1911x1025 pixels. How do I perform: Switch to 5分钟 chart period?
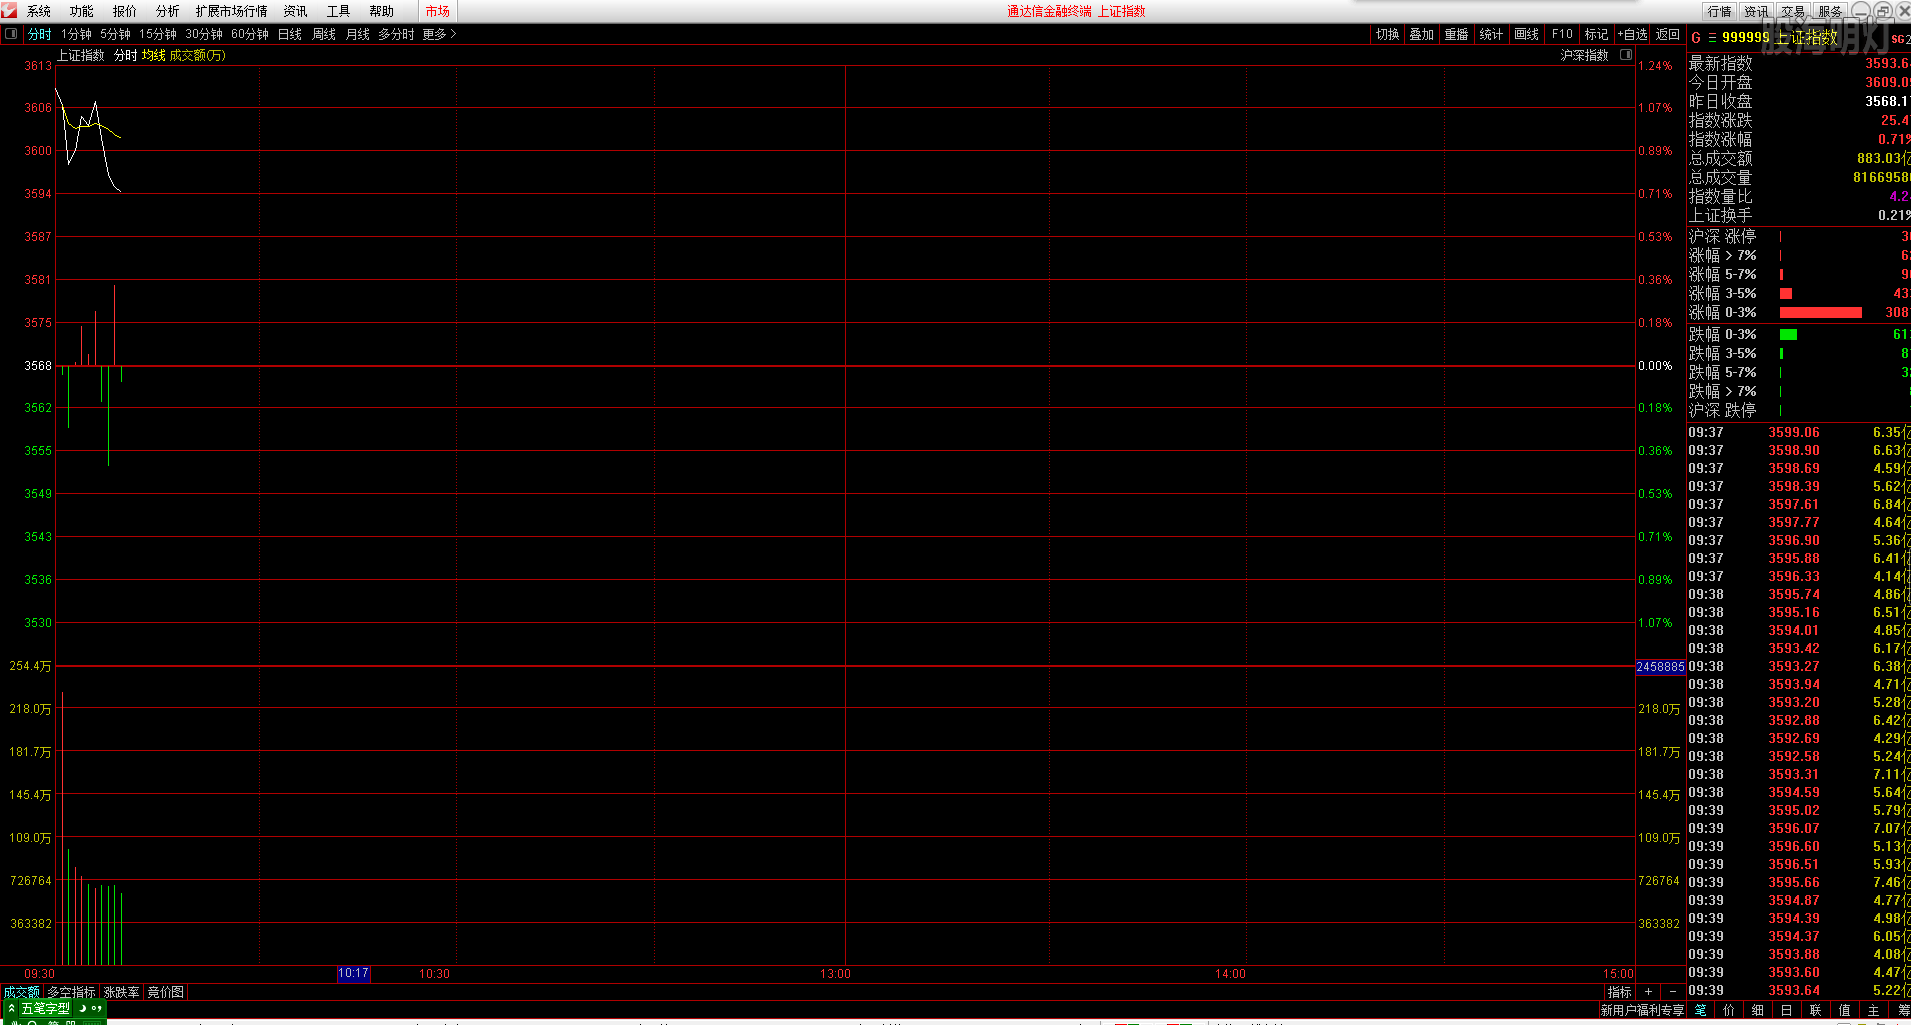point(115,34)
